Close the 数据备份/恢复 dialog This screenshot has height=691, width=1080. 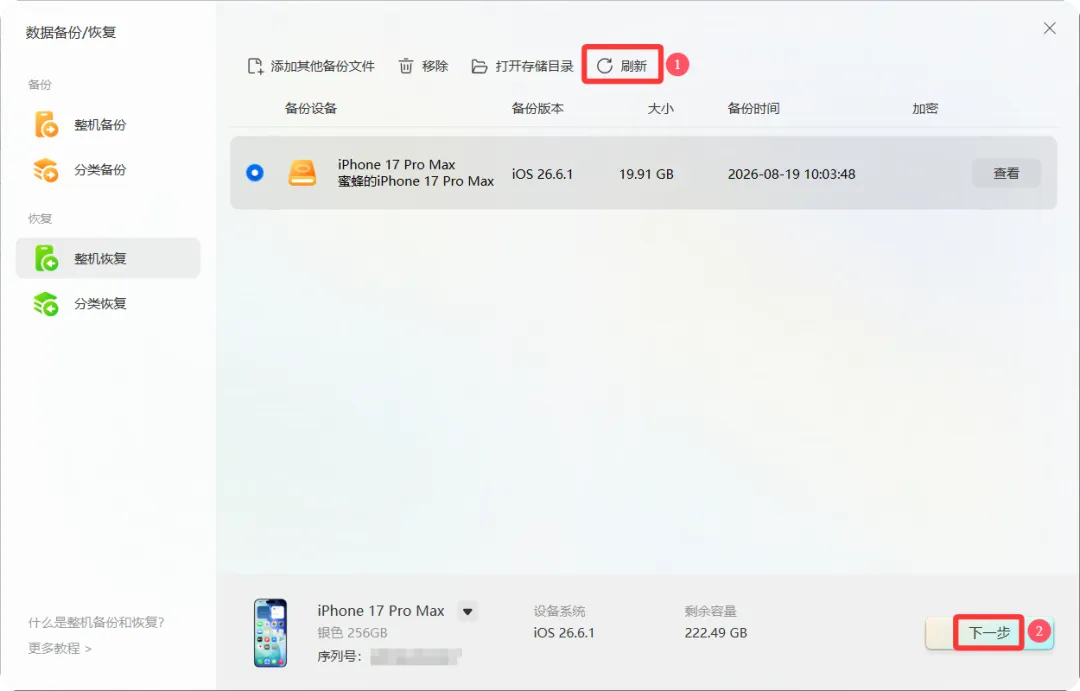click(x=1050, y=28)
